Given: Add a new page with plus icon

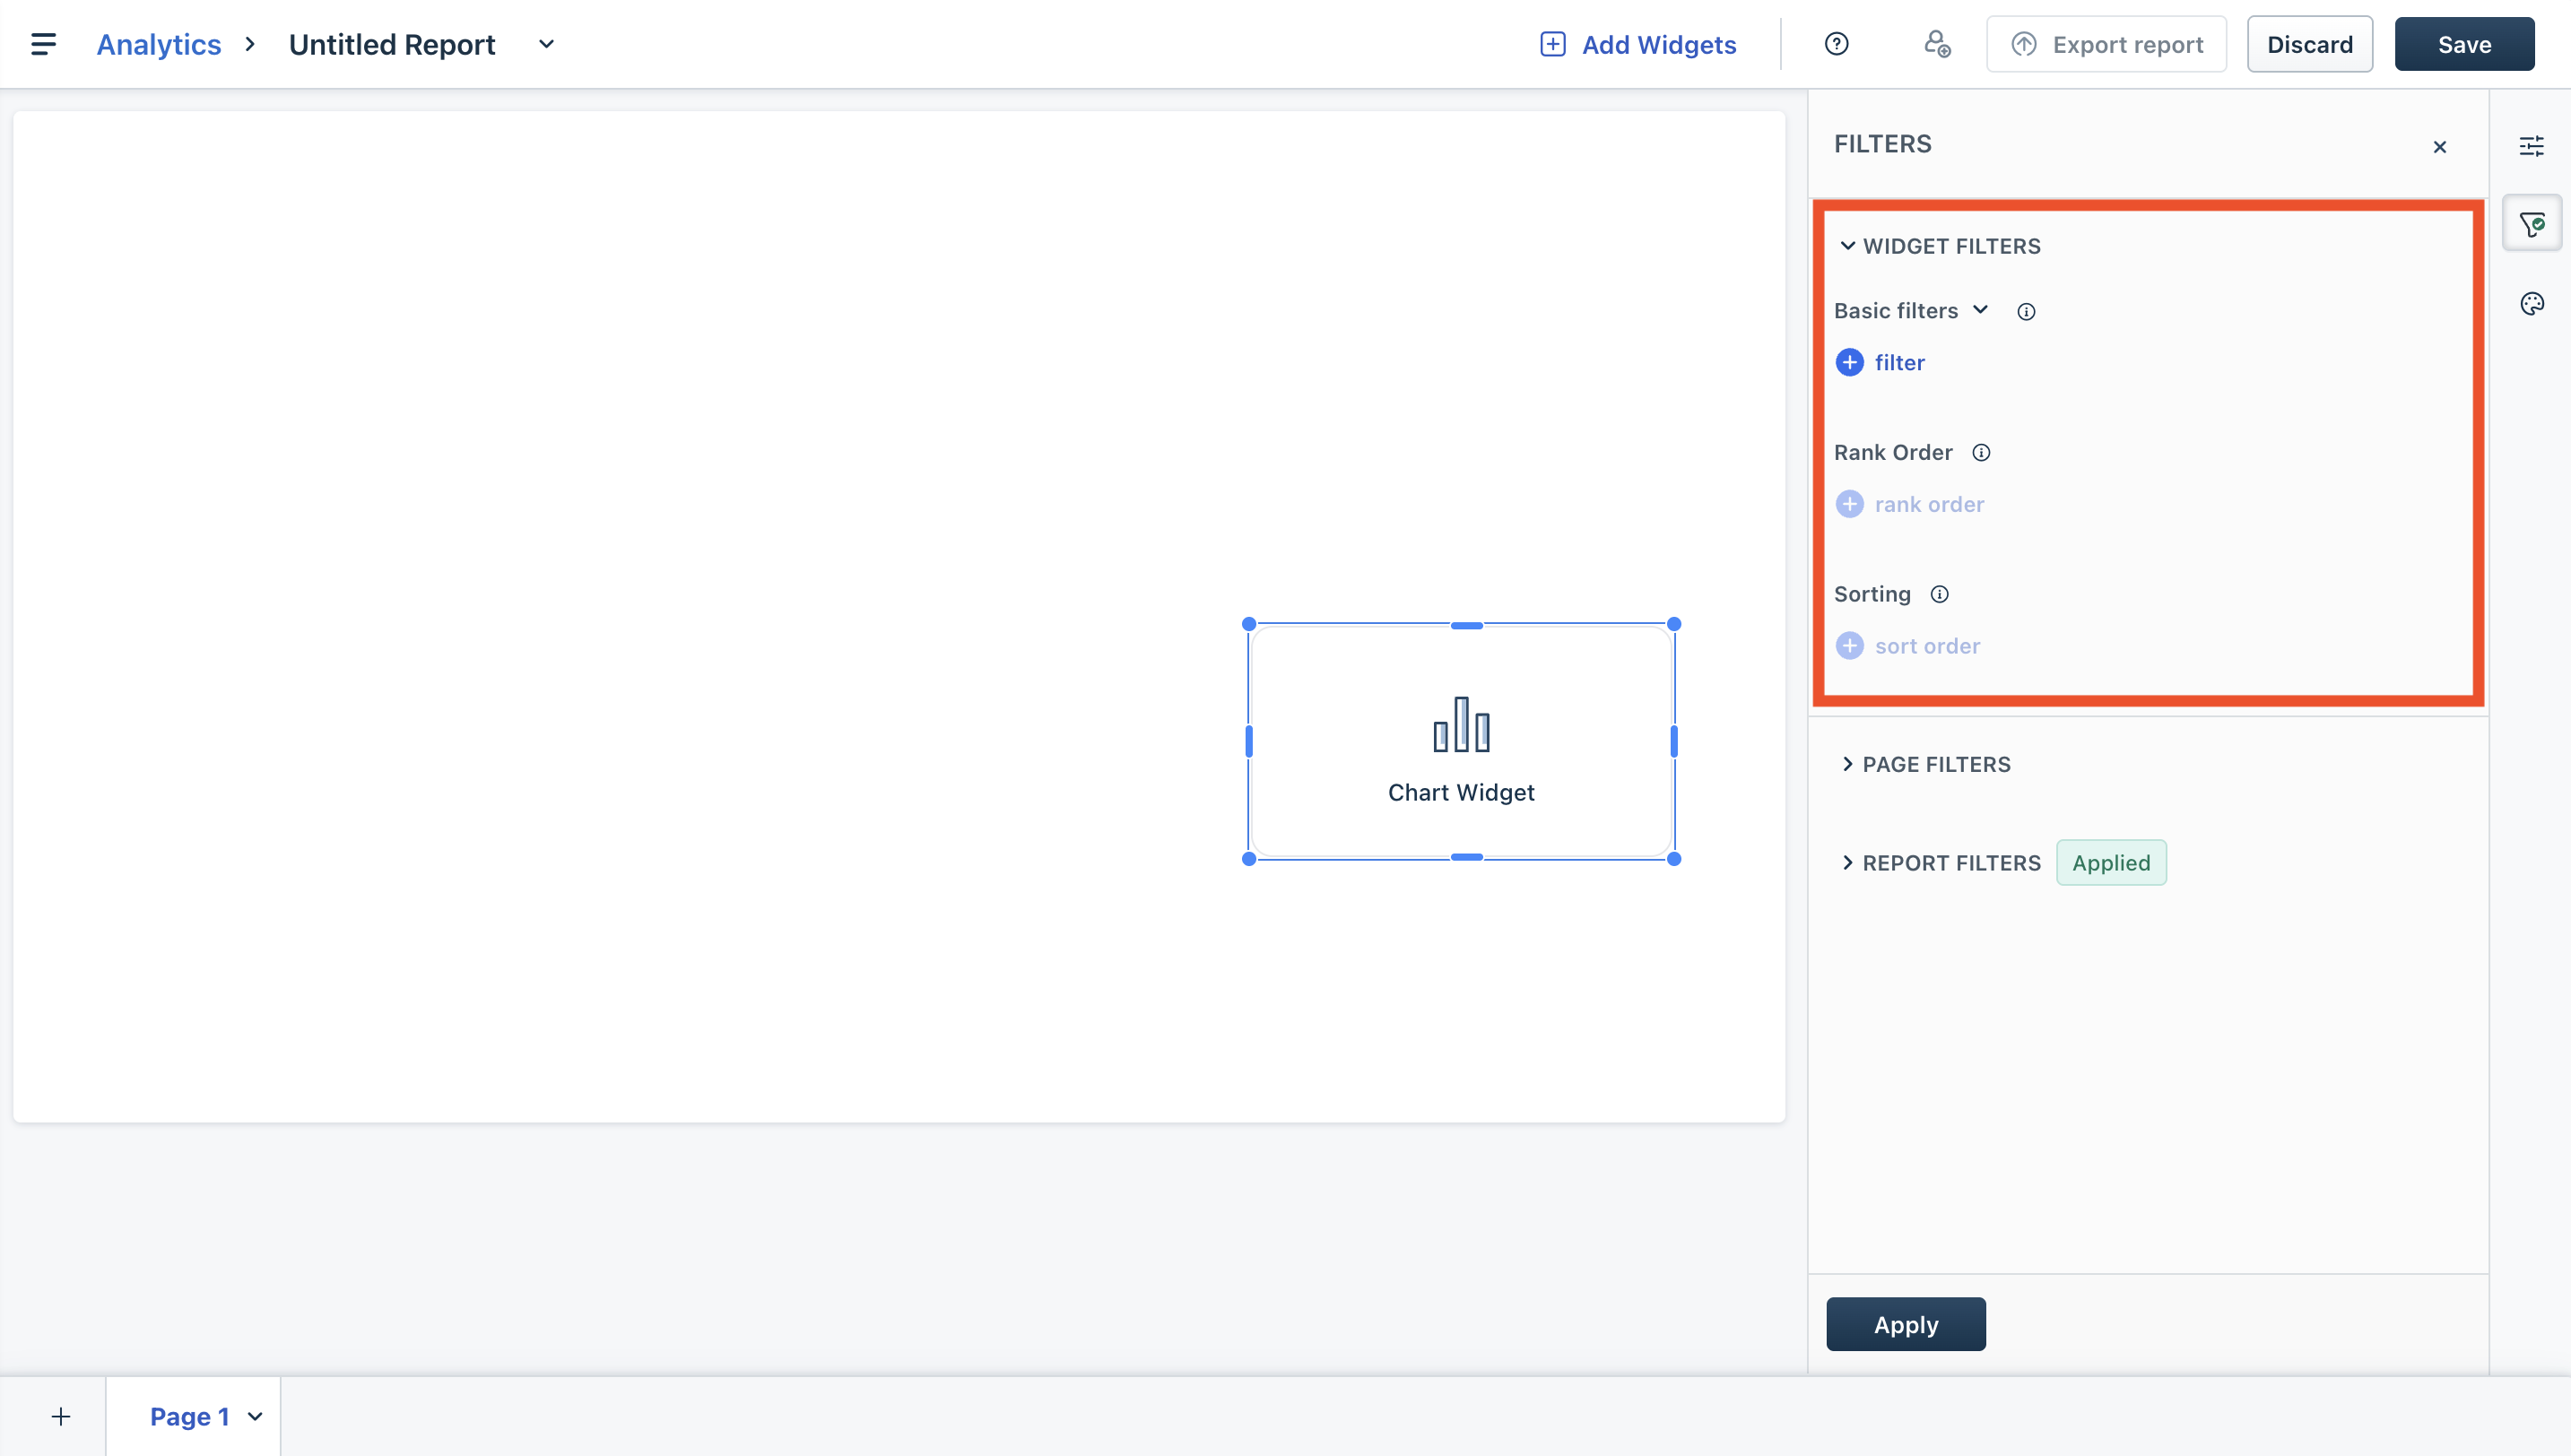Looking at the screenshot, I should (x=61, y=1416).
